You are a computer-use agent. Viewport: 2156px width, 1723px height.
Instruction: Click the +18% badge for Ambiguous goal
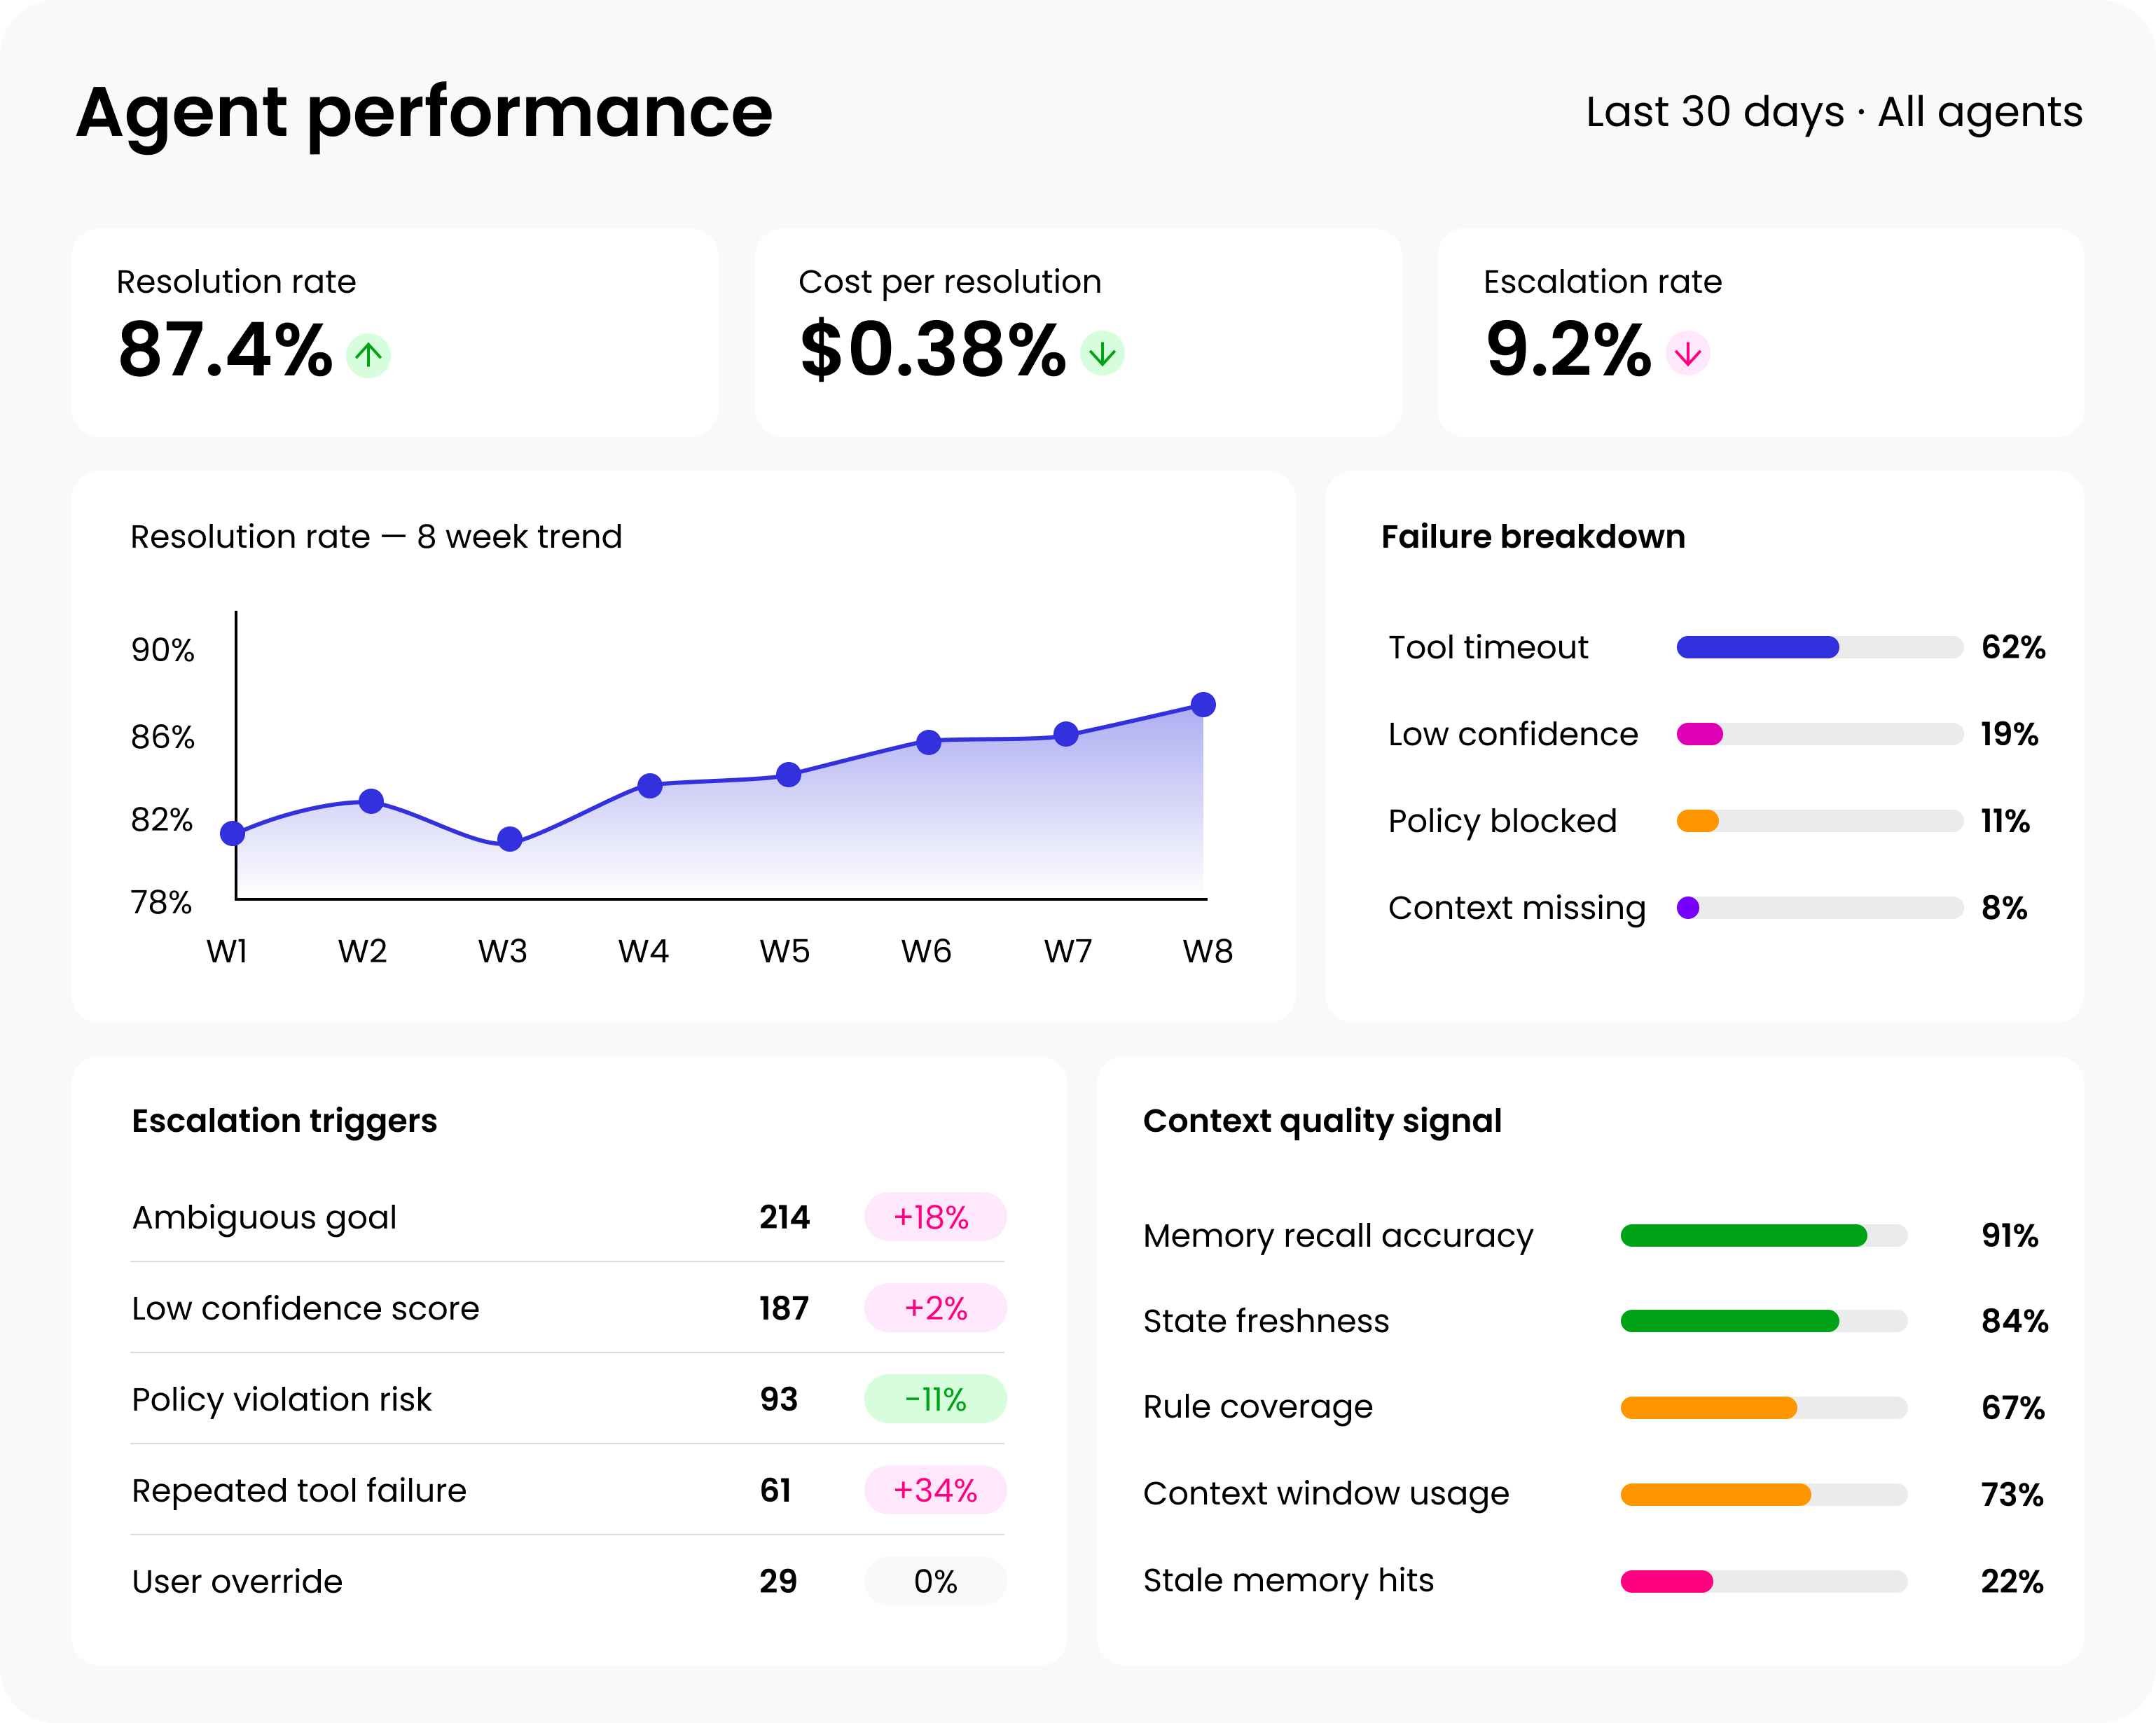[x=934, y=1217]
